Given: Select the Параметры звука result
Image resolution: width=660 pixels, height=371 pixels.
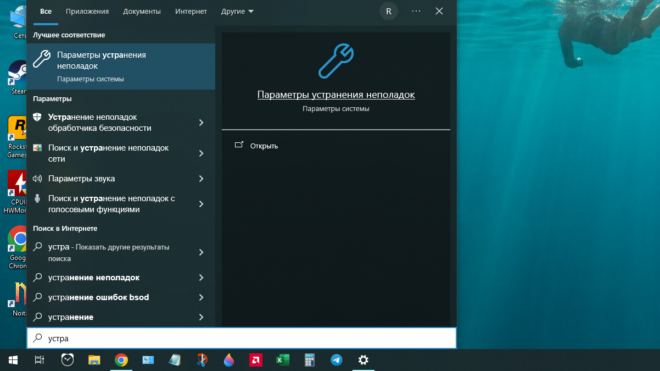Looking at the screenshot, I should tap(121, 179).
